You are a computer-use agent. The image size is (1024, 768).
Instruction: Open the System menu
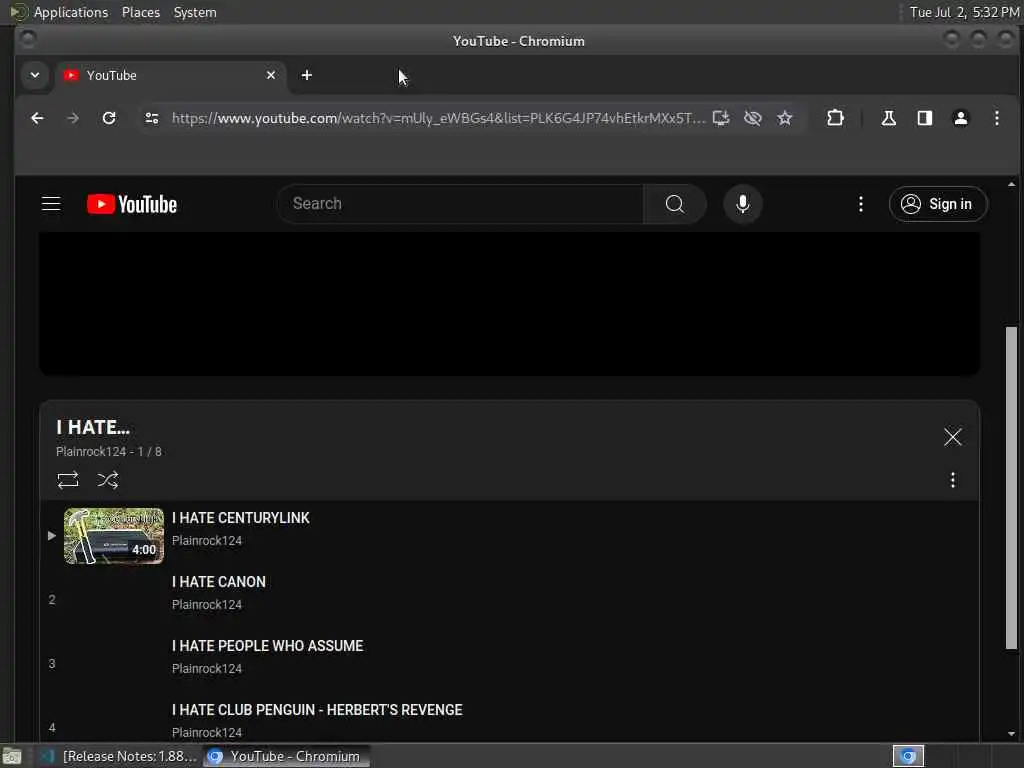195,12
